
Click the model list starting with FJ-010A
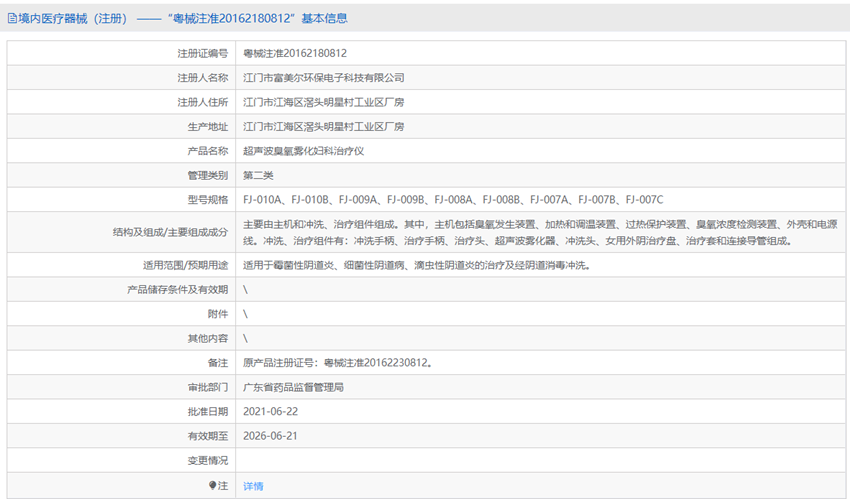[x=453, y=199]
